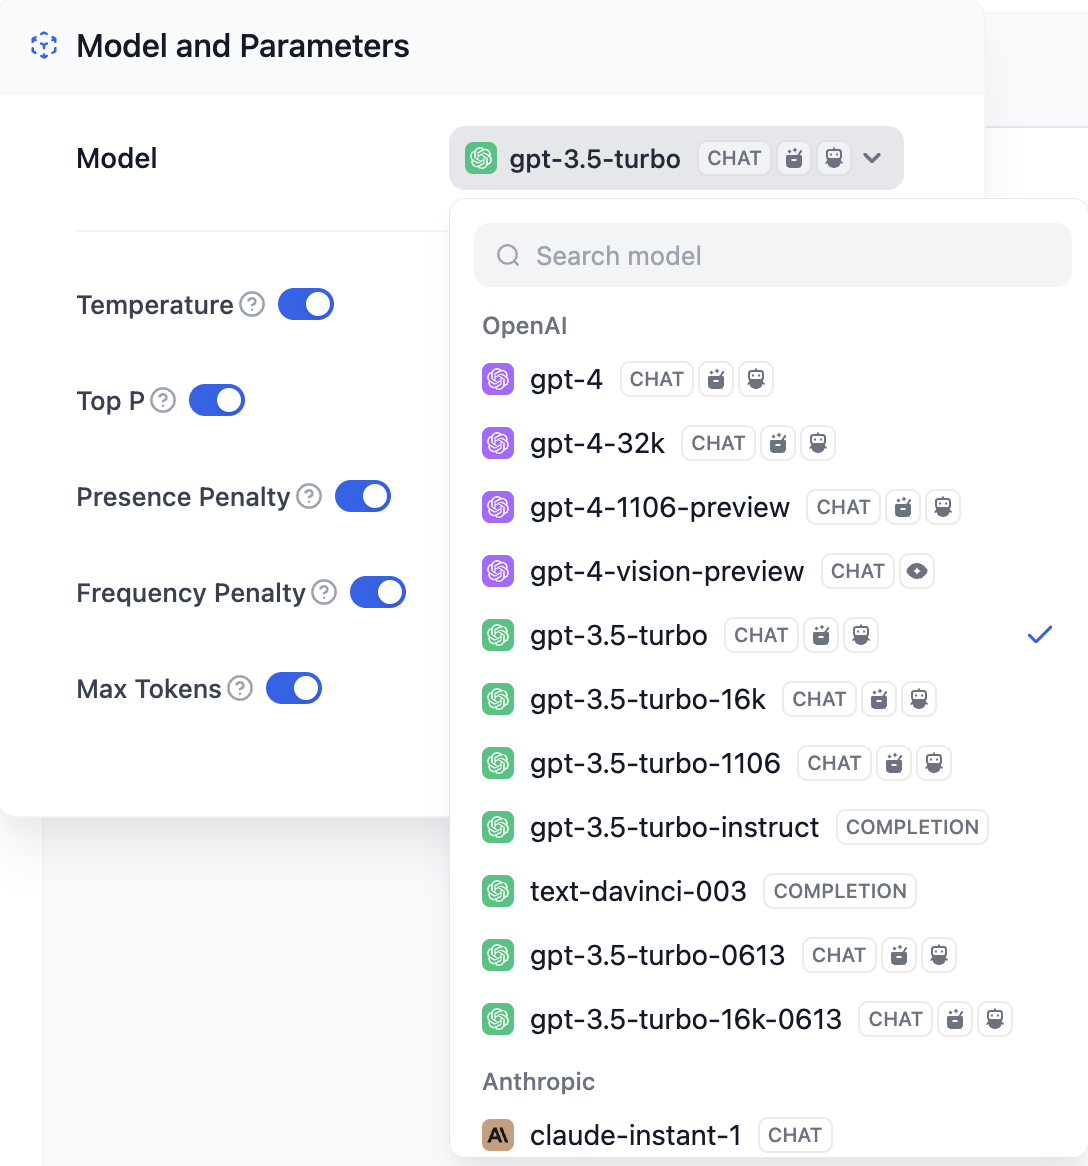Click the Model and Parameters panel icon
1088x1166 pixels.
43,45
